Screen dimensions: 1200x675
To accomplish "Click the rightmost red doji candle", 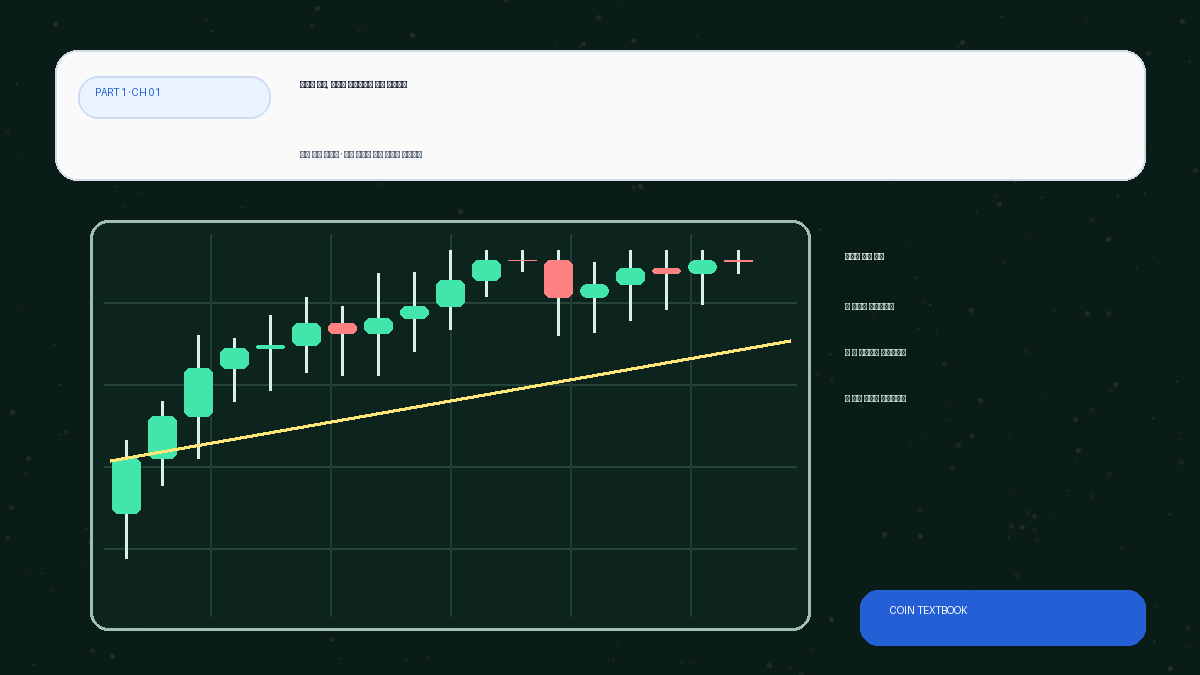I will (738, 261).
